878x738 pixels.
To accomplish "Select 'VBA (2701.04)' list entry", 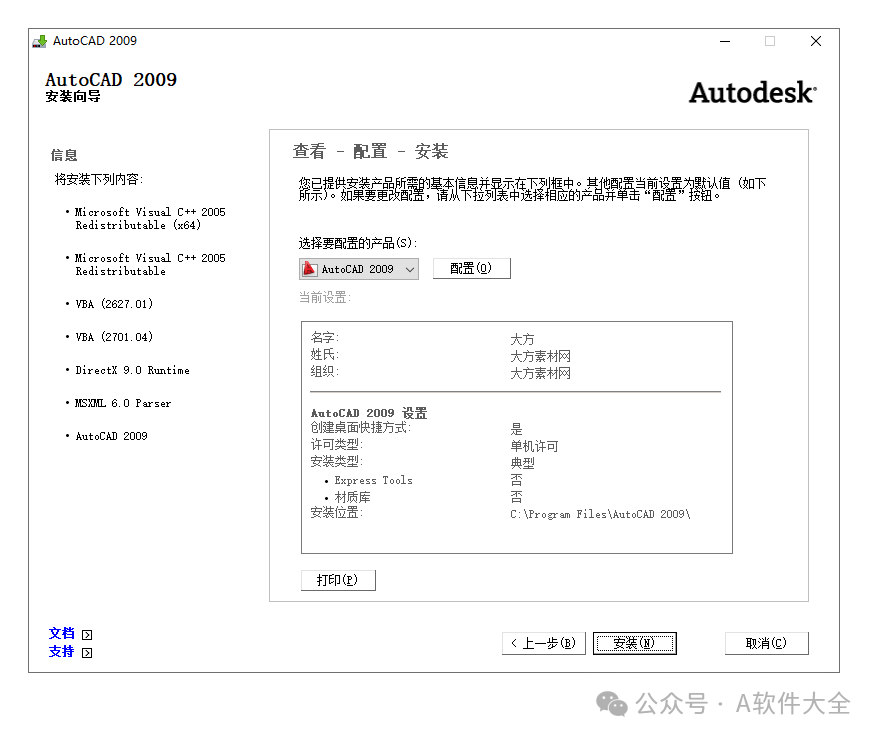I will coord(114,337).
